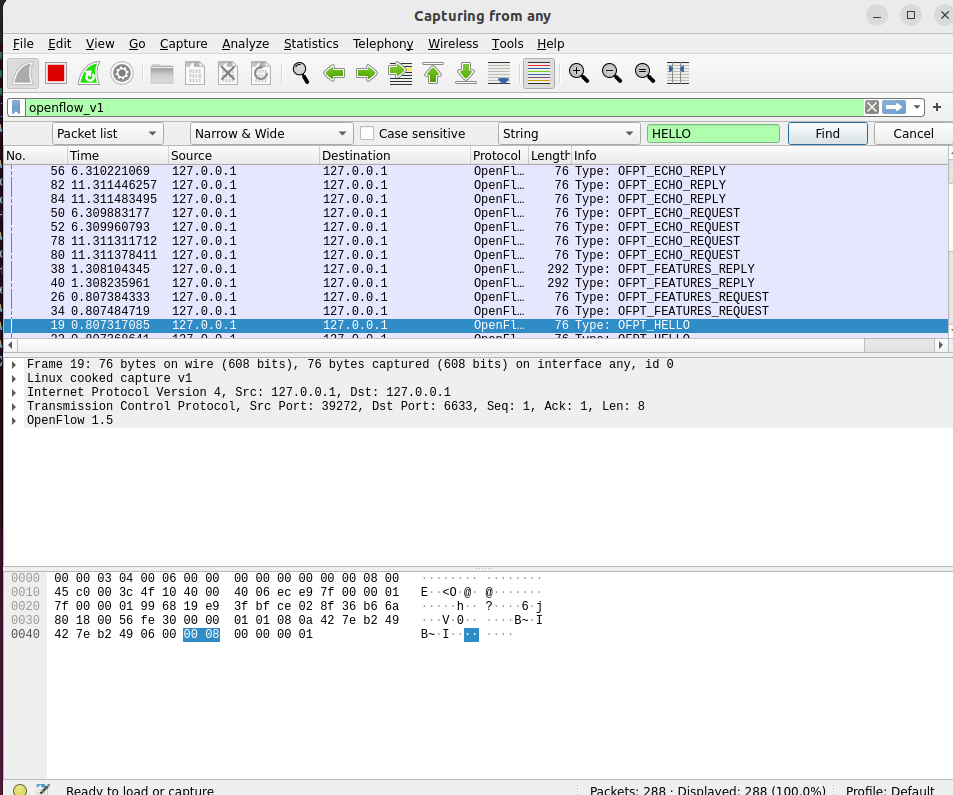The width and height of the screenshot is (953, 795).
Task: Open the String search type dropdown
Action: click(x=569, y=134)
